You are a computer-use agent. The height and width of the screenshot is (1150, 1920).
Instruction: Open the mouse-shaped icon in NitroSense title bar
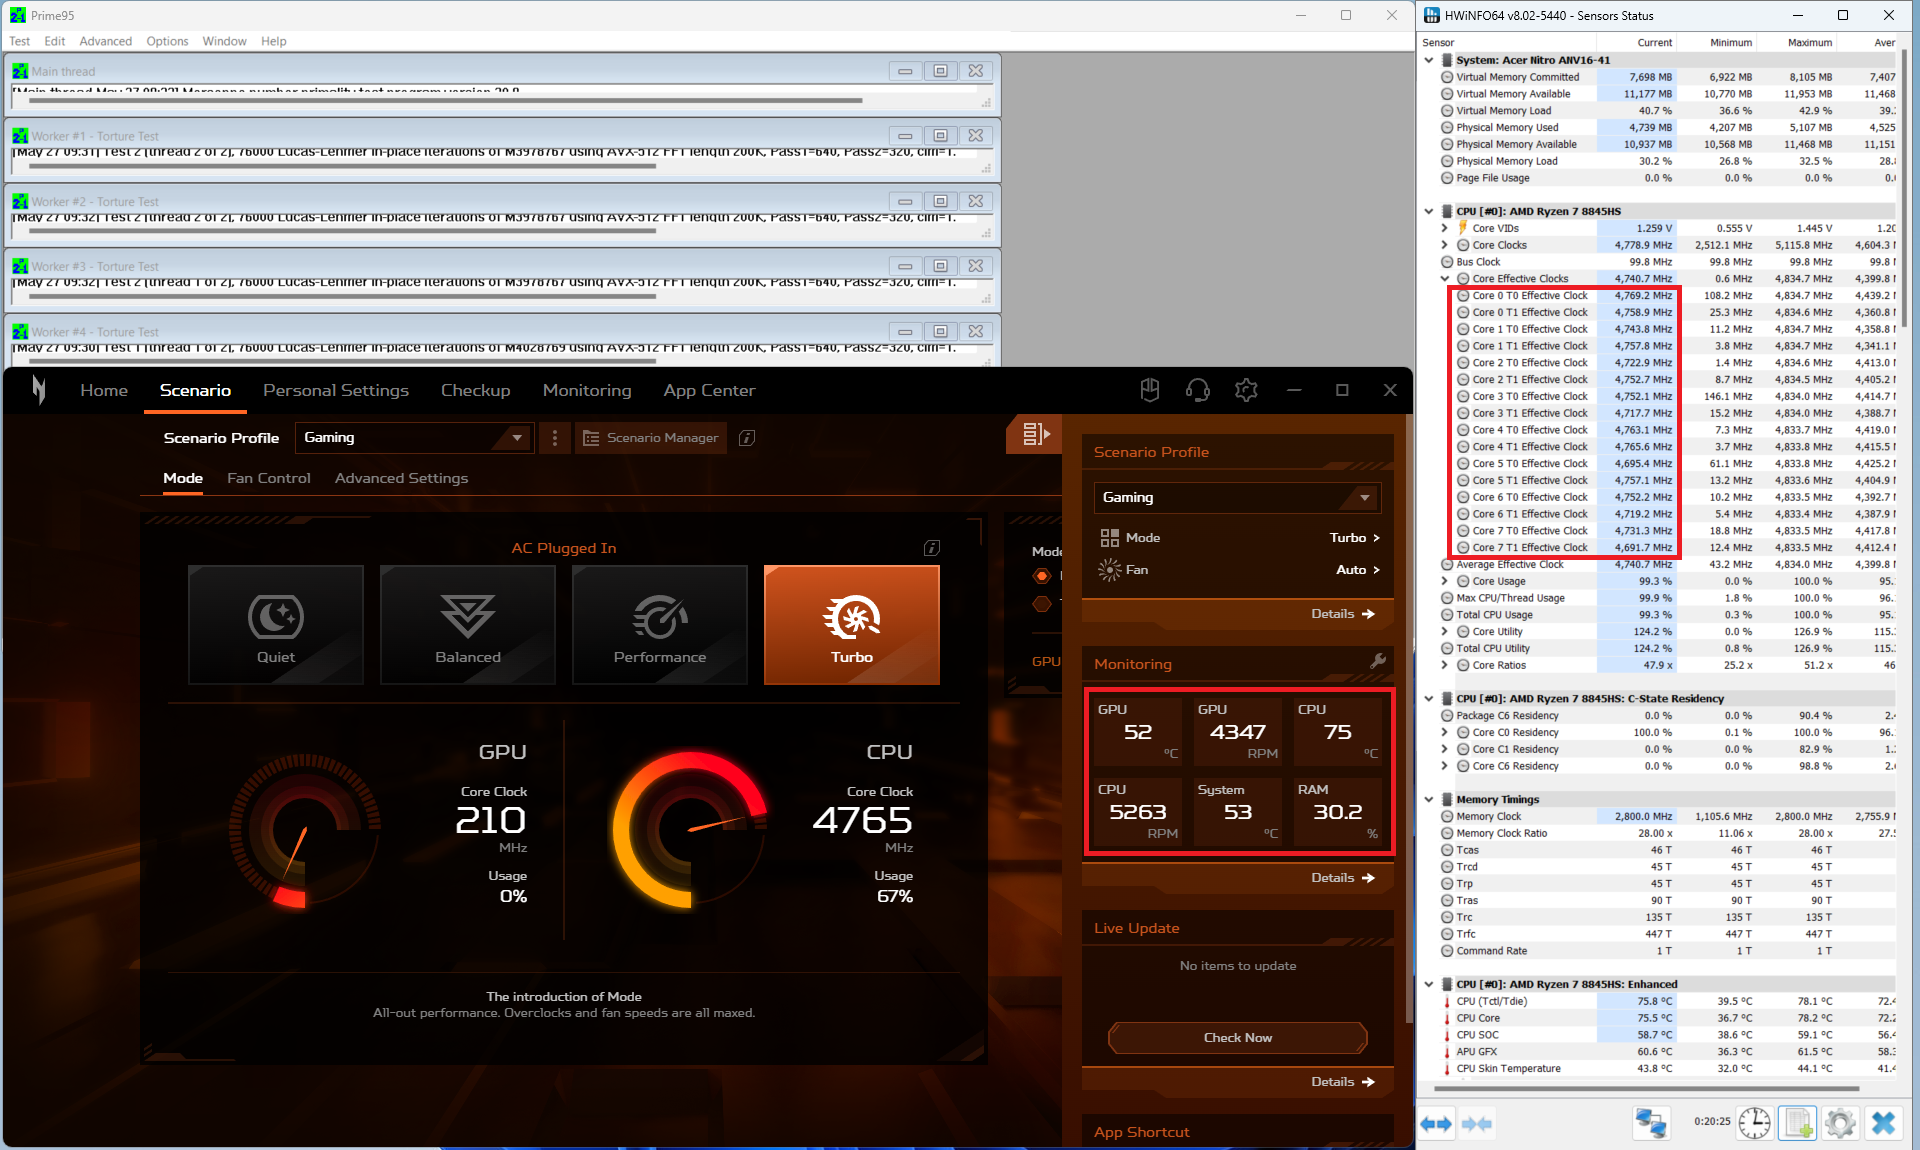tap(1150, 390)
